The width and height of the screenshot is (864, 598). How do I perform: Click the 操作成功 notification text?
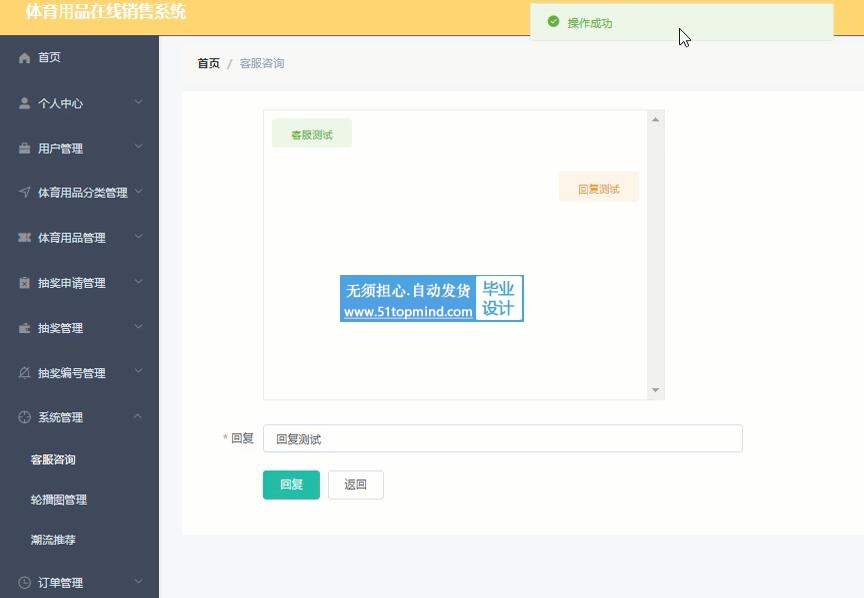point(590,23)
